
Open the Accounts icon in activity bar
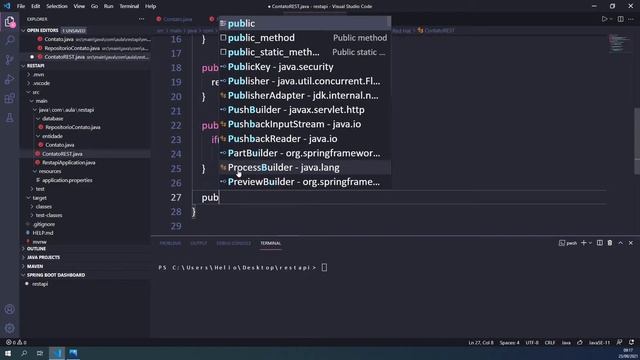point(9,309)
